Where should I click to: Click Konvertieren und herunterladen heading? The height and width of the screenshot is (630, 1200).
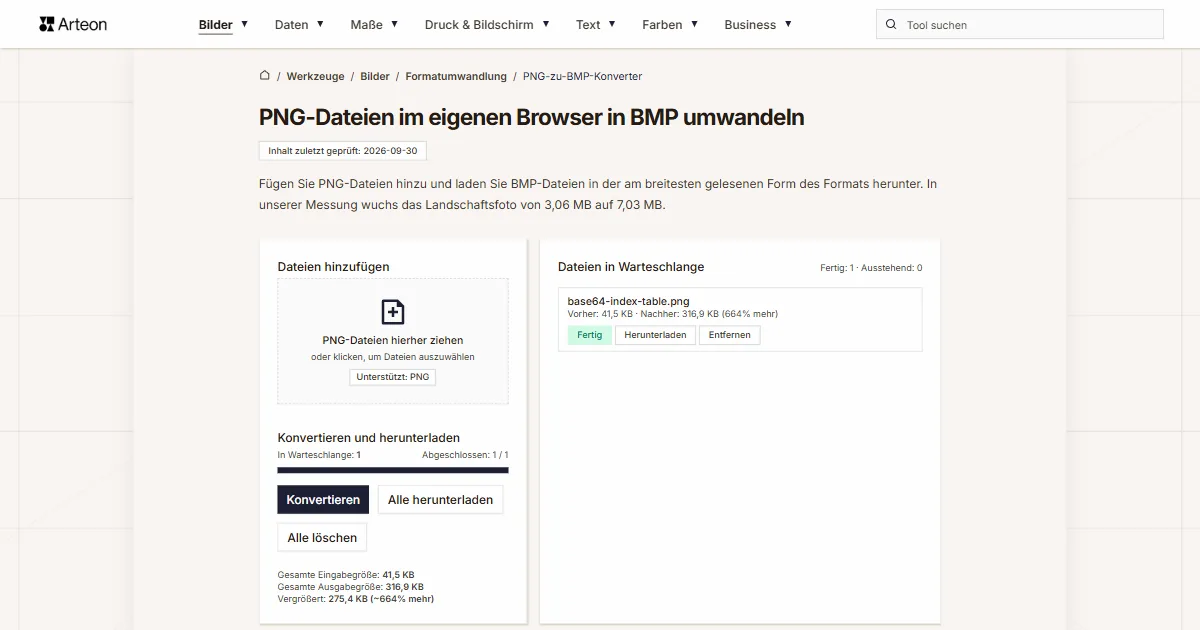point(368,438)
